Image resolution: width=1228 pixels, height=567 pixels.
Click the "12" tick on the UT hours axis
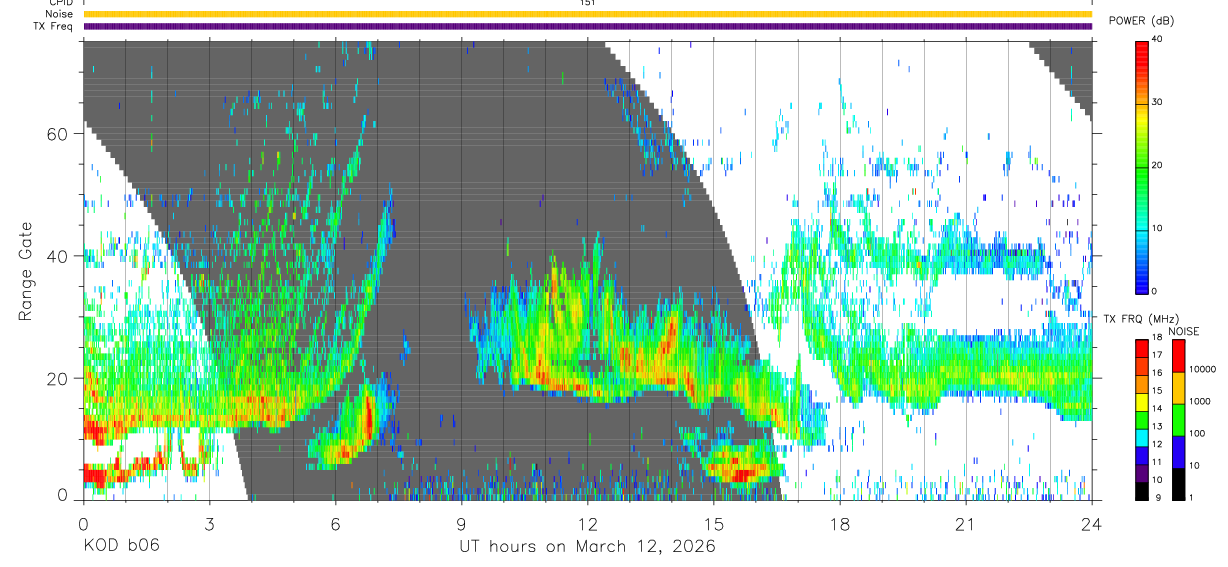(x=588, y=523)
